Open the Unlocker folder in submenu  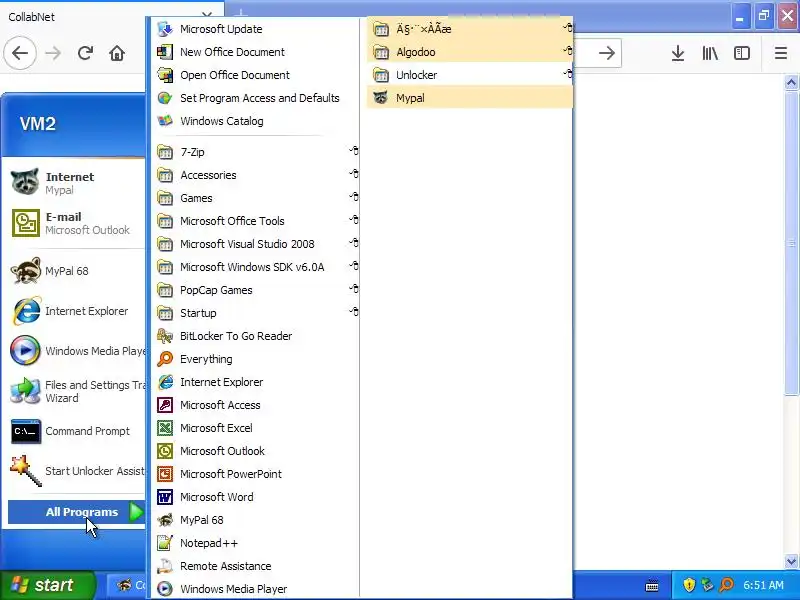(x=469, y=75)
